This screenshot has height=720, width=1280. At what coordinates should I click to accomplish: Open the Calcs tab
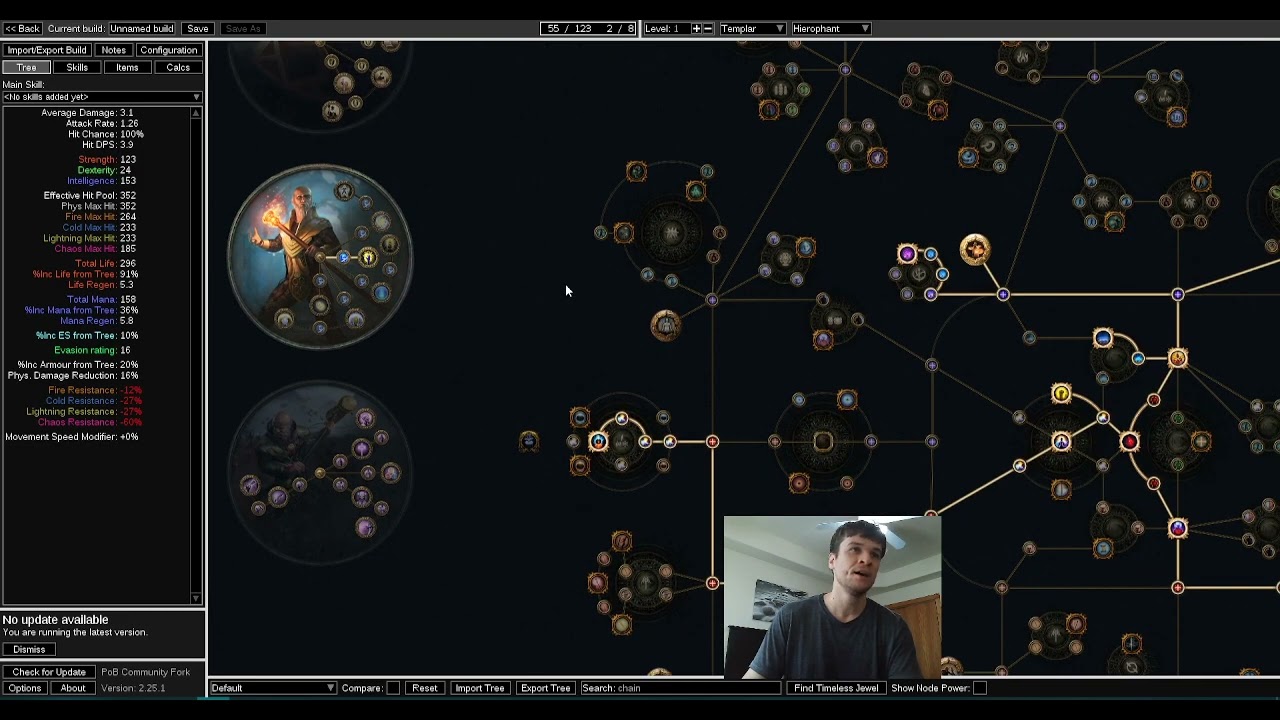pyautogui.click(x=178, y=67)
